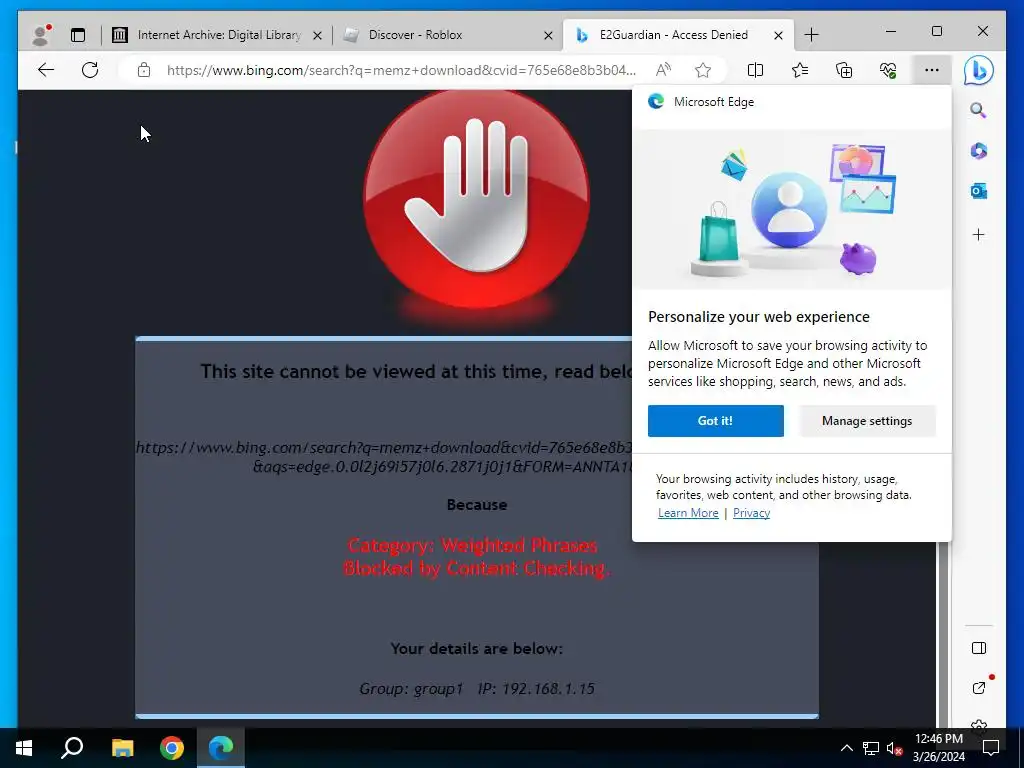
Task: Go back with the back arrow
Action: pos(46,70)
